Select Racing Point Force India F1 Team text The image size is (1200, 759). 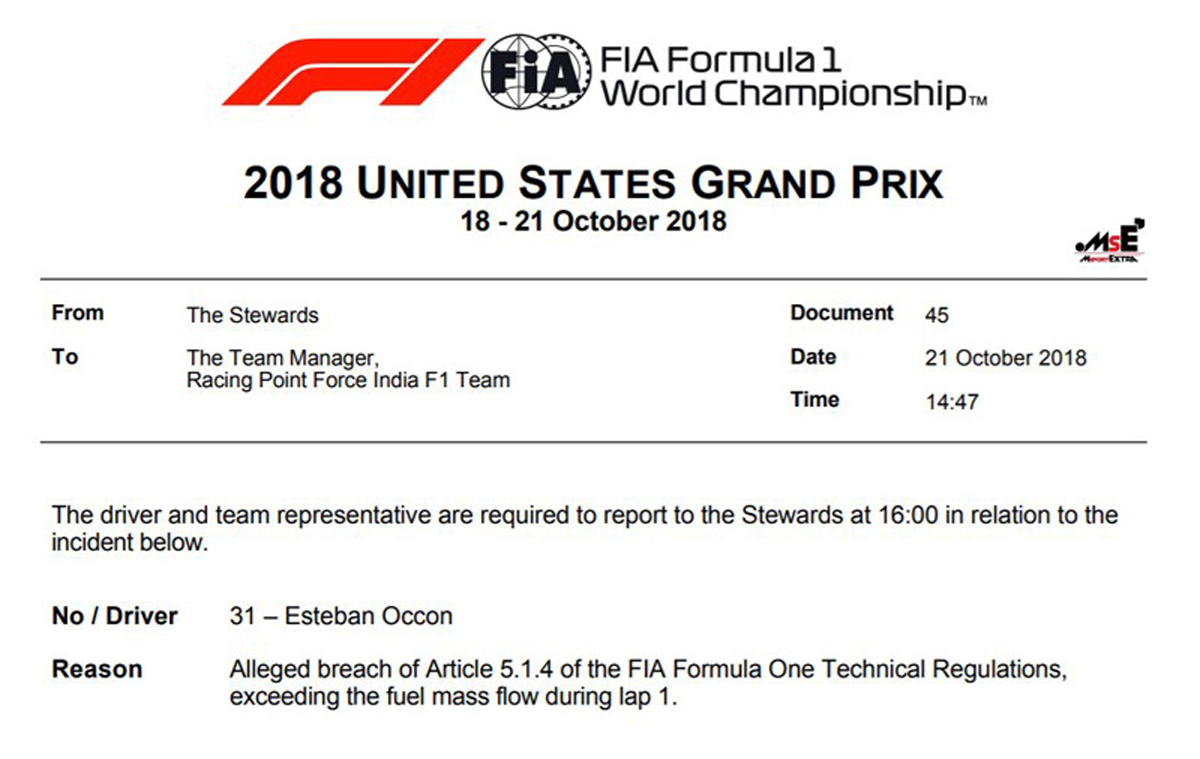pos(348,380)
